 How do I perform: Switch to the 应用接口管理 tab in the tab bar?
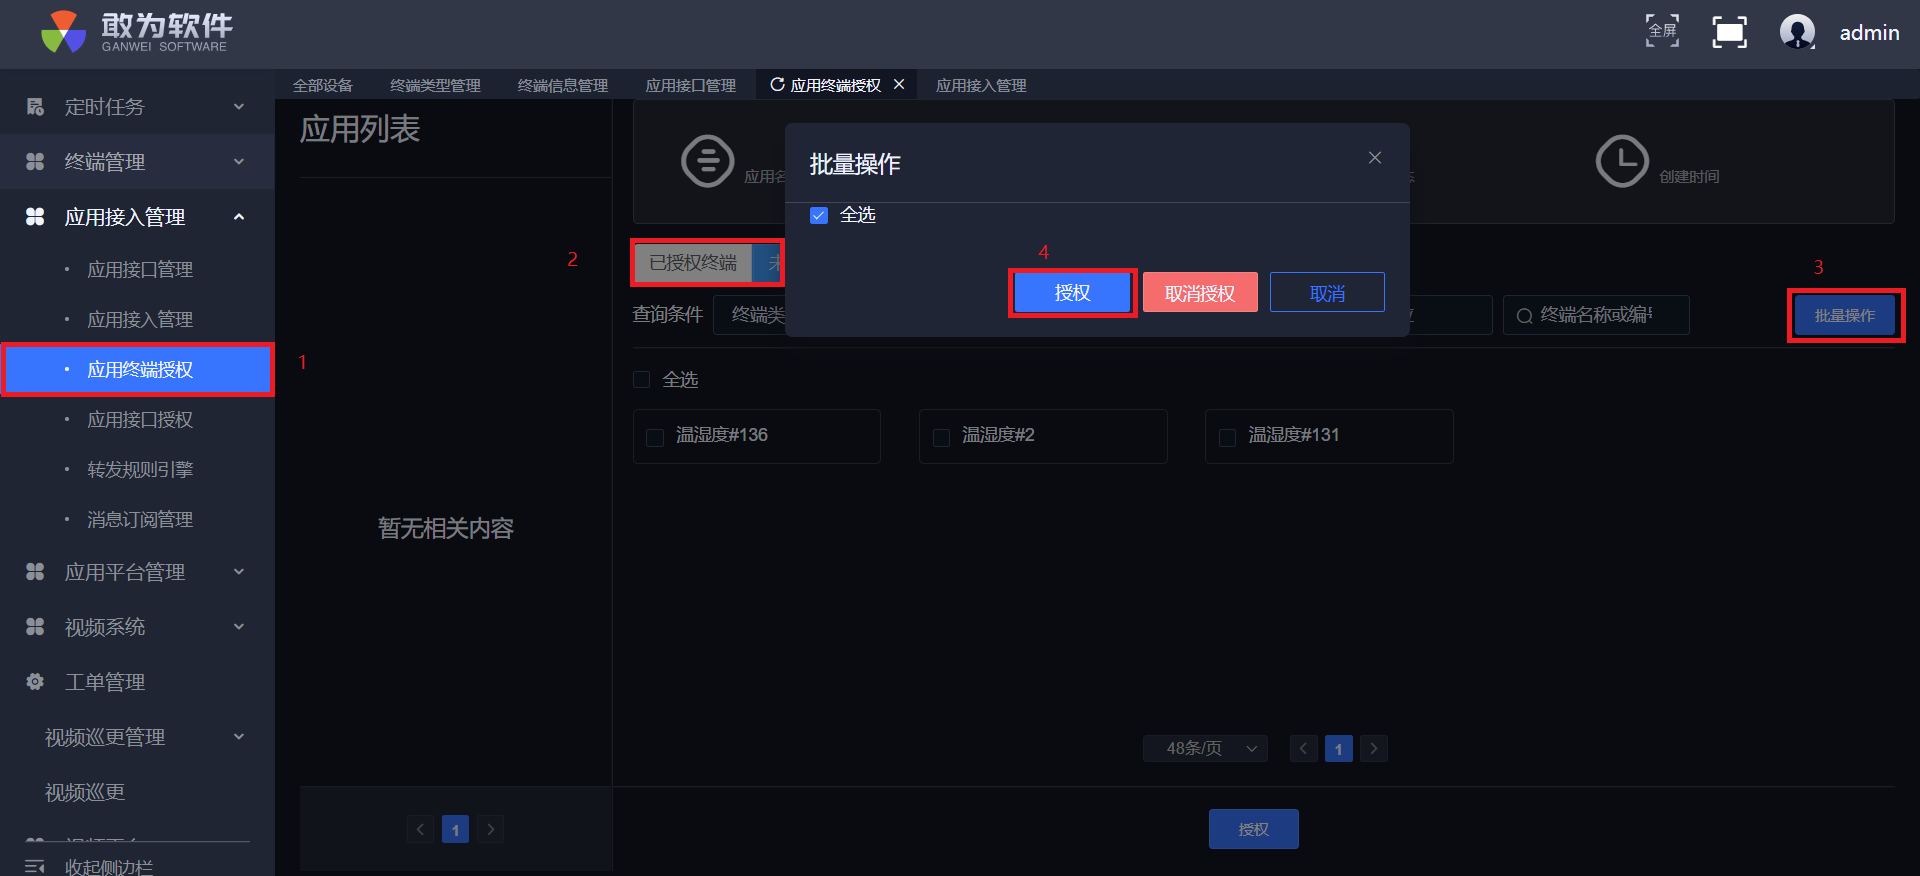coord(691,85)
